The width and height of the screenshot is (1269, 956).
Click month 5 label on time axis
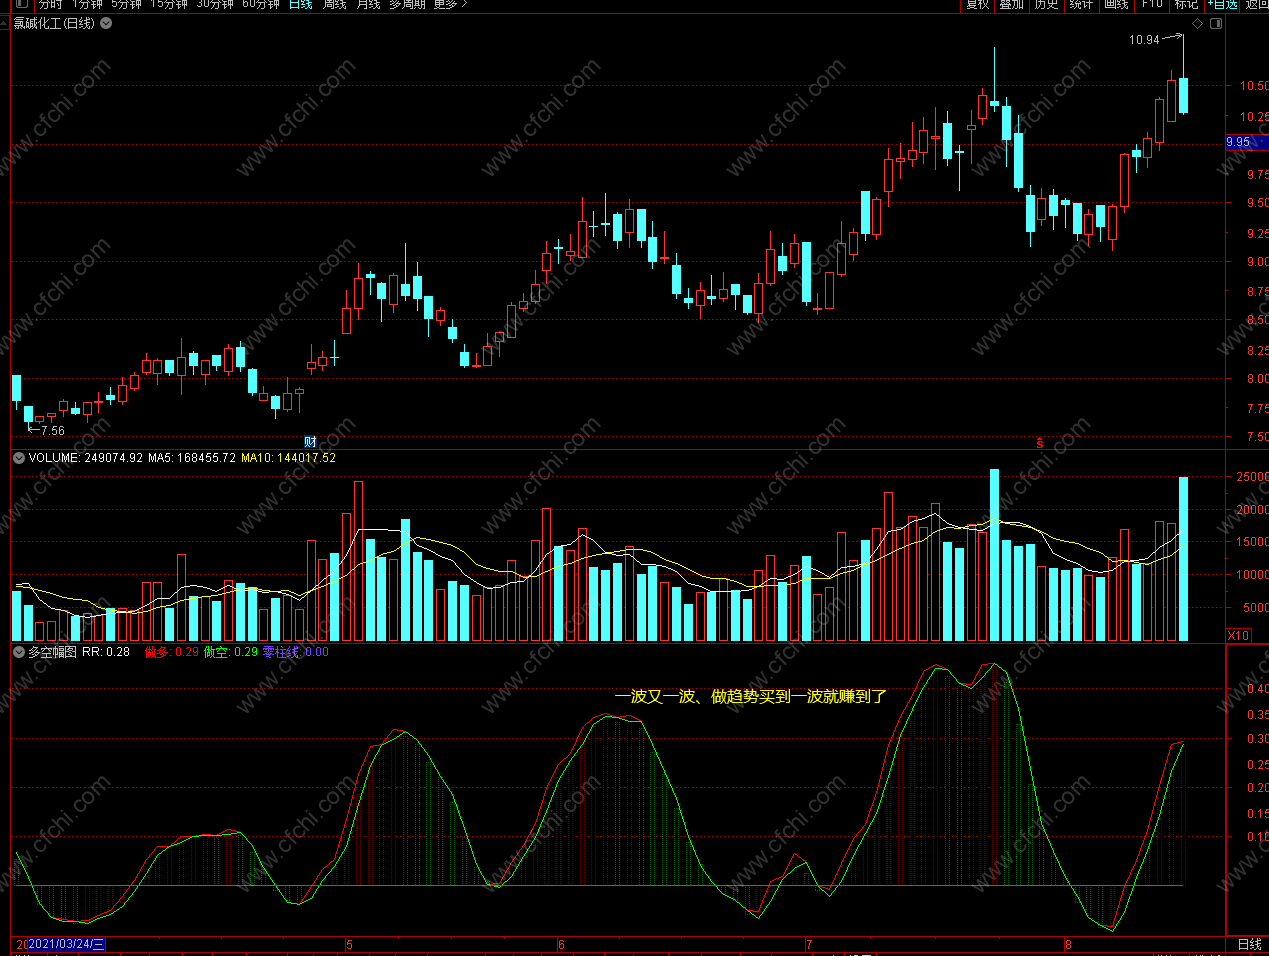tap(349, 944)
